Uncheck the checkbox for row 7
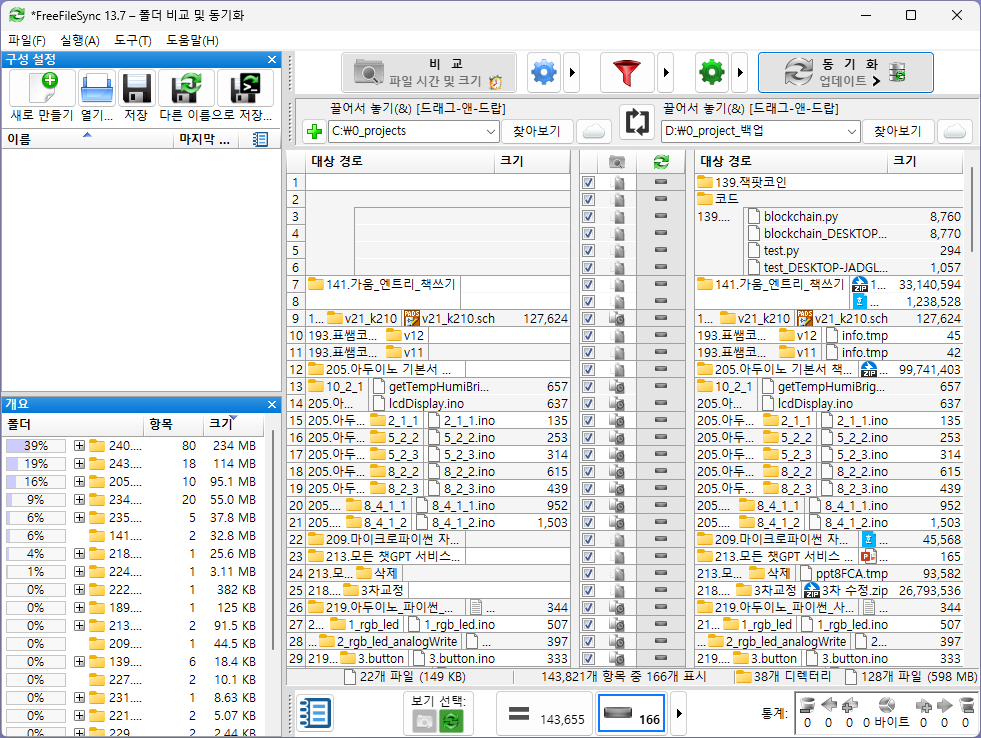 pyautogui.click(x=588, y=285)
